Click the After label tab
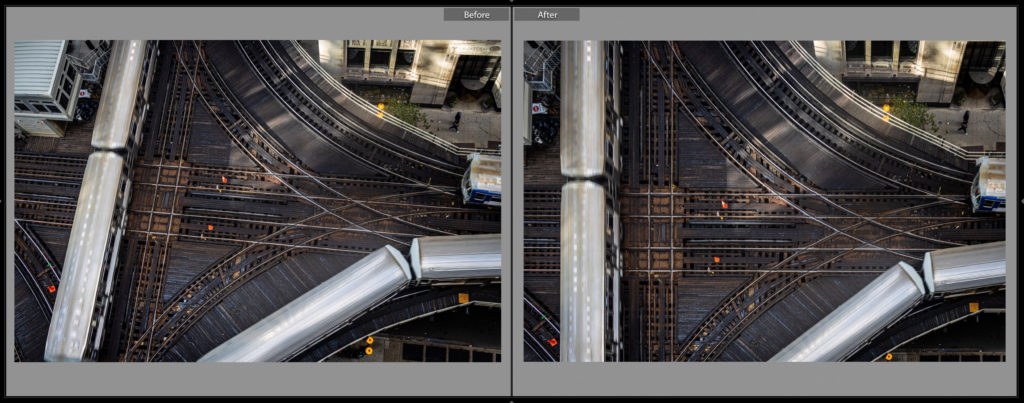Viewport: 1024px width, 403px height. pos(547,14)
